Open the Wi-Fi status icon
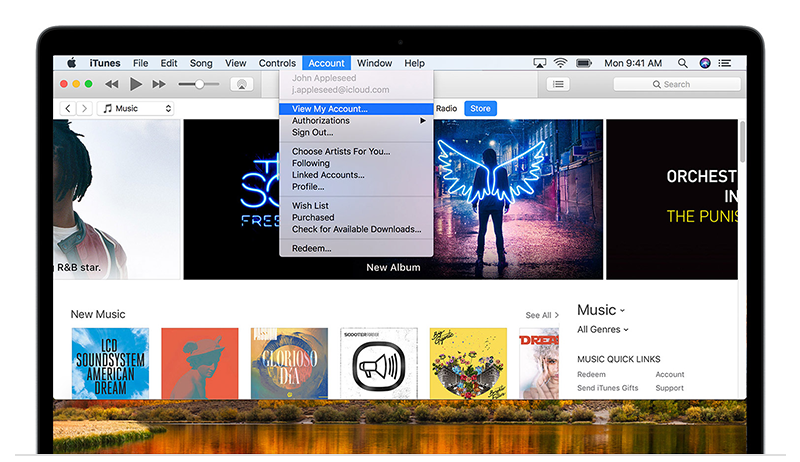800x462 pixels. 560,63
